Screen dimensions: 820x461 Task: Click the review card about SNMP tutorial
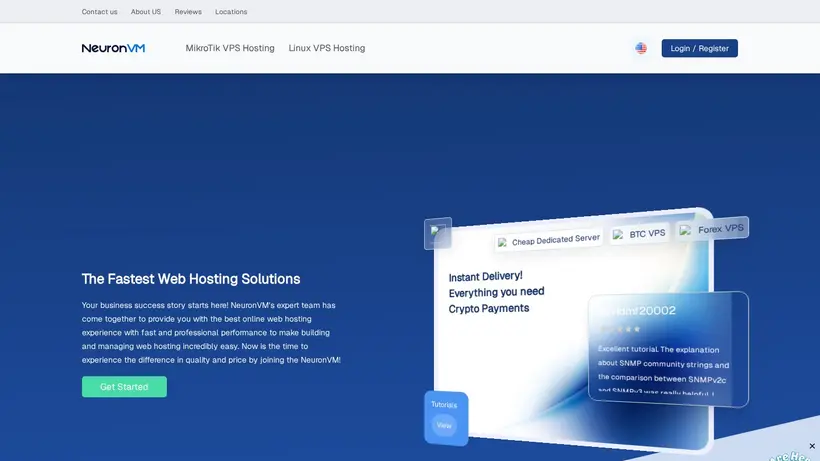click(x=668, y=349)
